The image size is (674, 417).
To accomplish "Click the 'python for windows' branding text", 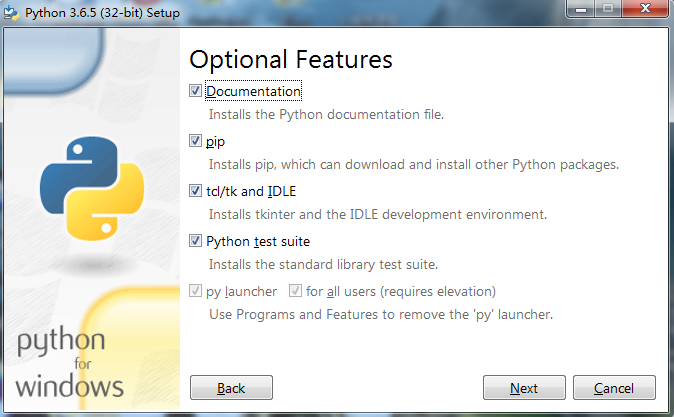I will coord(70,363).
